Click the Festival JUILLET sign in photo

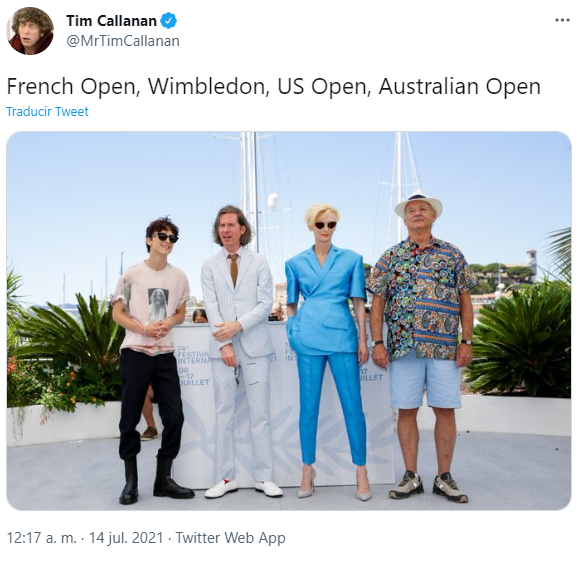click(x=193, y=366)
